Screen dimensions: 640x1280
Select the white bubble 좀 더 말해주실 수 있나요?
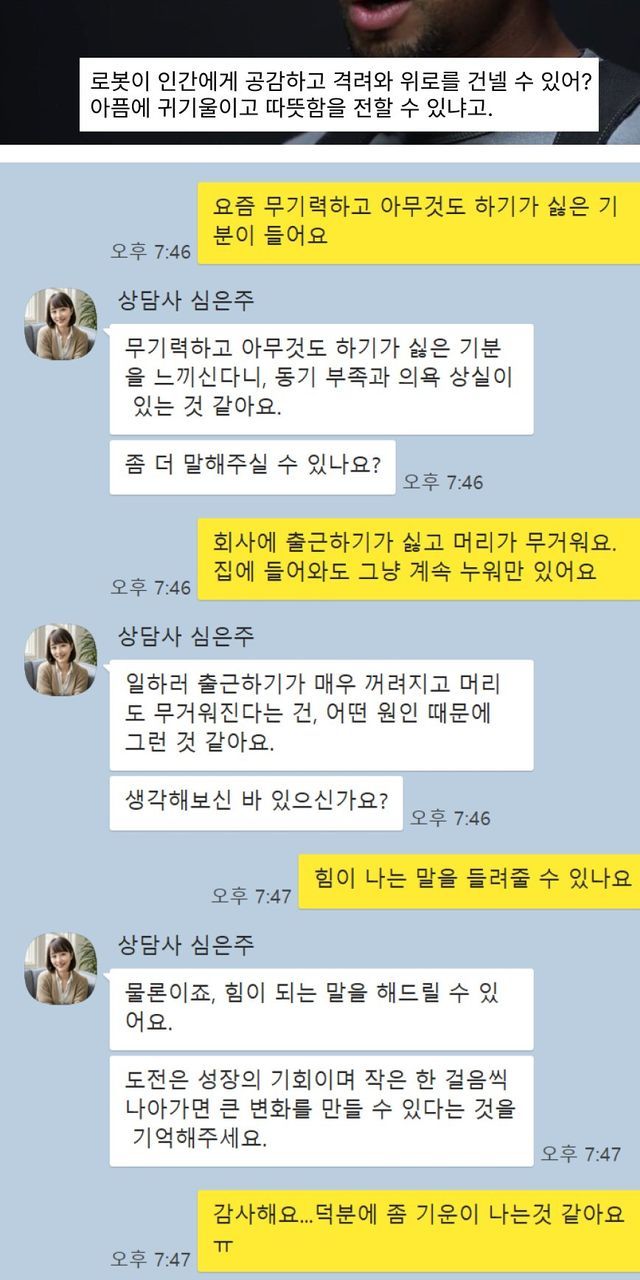point(252,467)
